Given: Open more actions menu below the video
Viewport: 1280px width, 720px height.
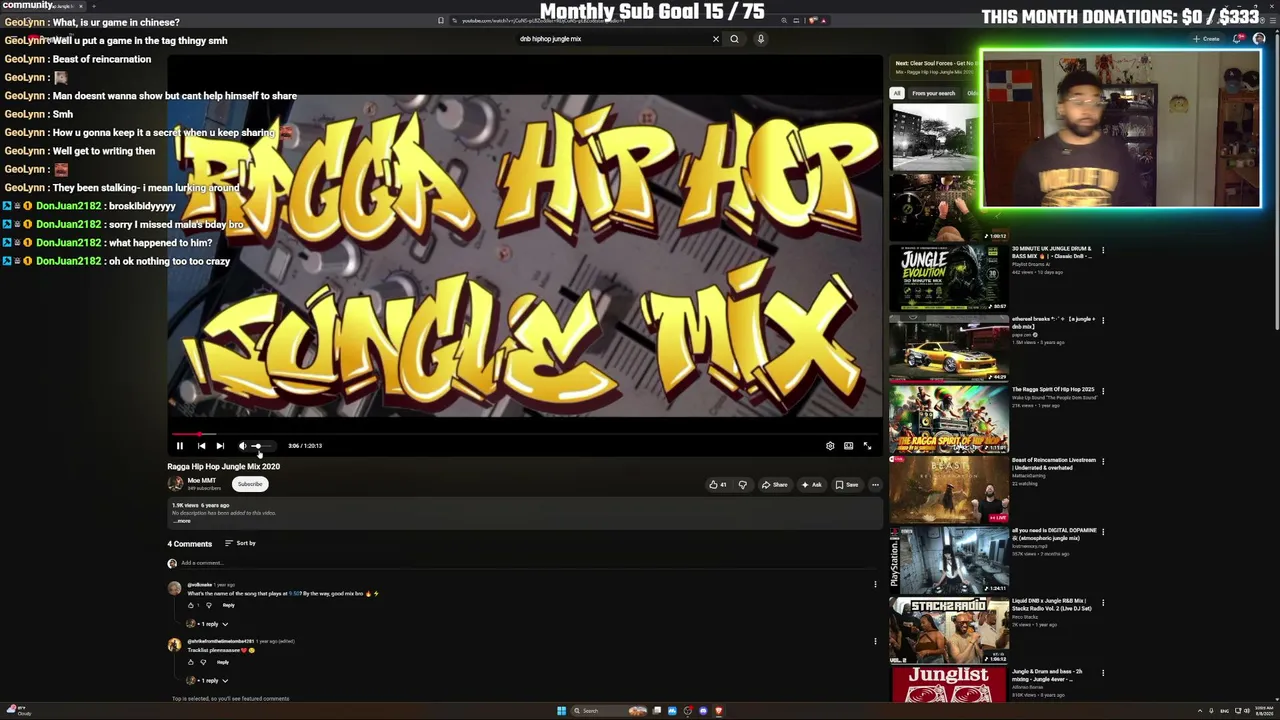Looking at the screenshot, I should 875,485.
